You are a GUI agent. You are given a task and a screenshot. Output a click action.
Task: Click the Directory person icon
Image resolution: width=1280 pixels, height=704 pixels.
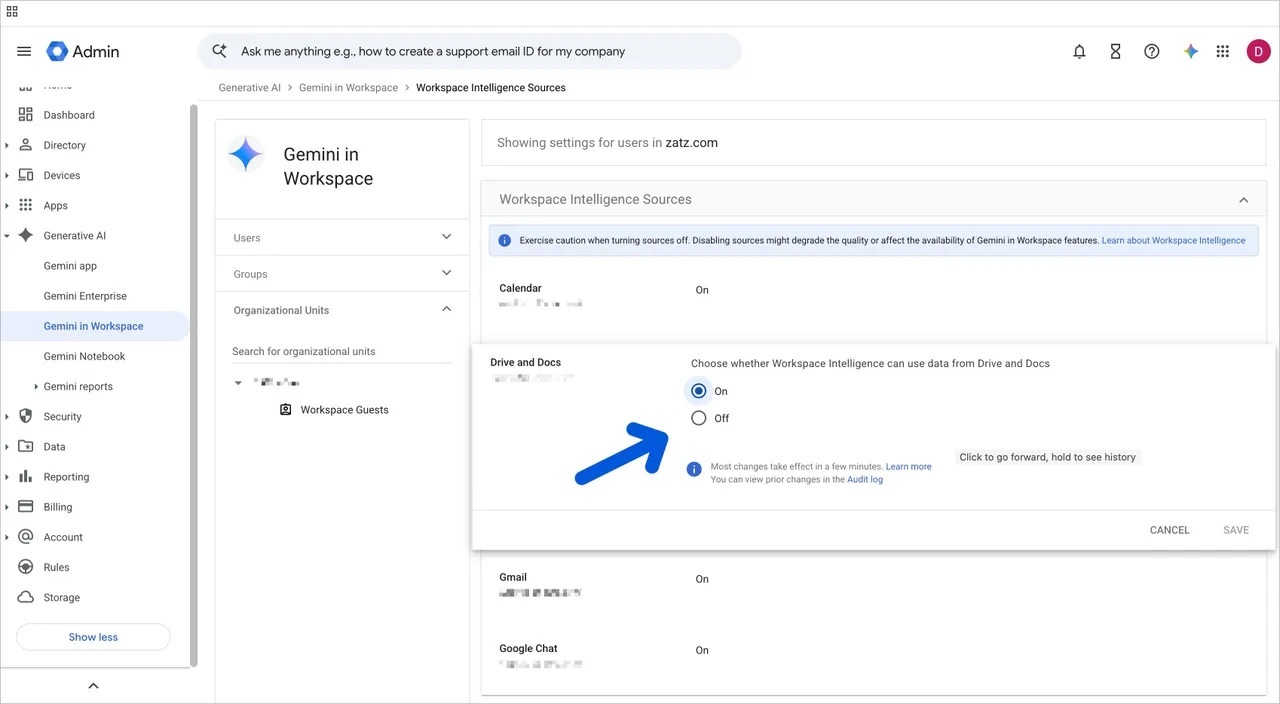pos(26,145)
